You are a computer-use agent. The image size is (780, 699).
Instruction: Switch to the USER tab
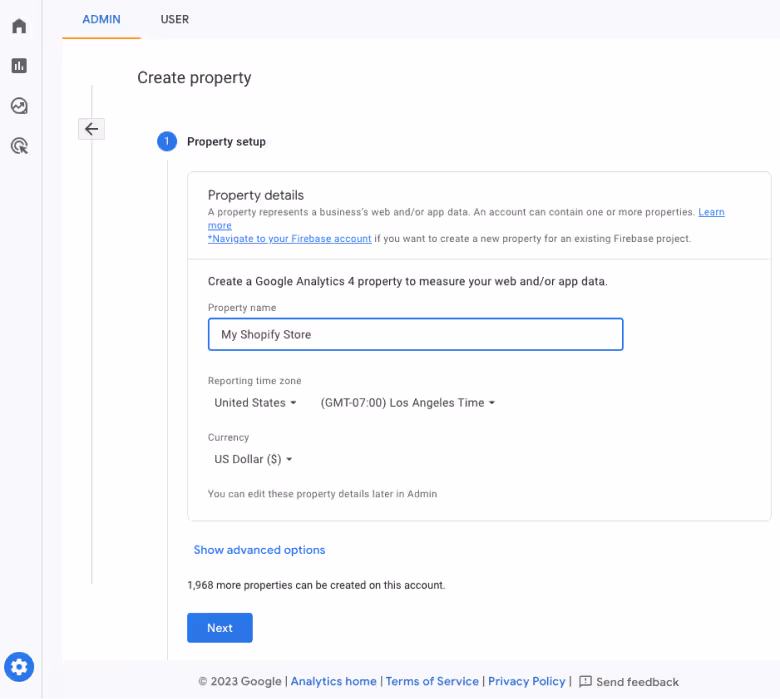click(175, 19)
